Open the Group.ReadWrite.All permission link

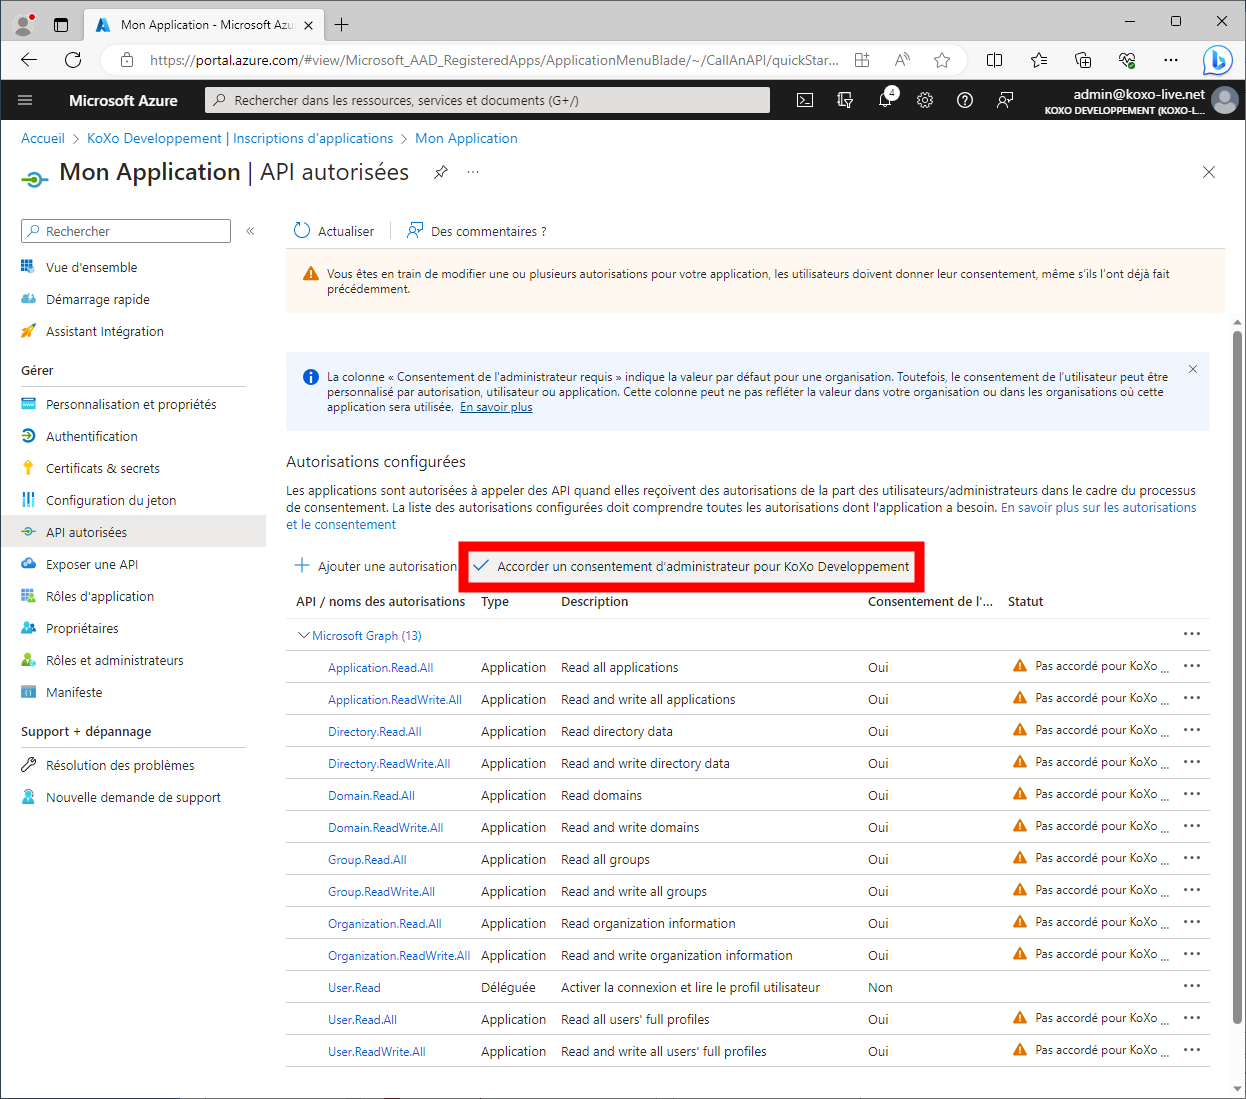[381, 891]
